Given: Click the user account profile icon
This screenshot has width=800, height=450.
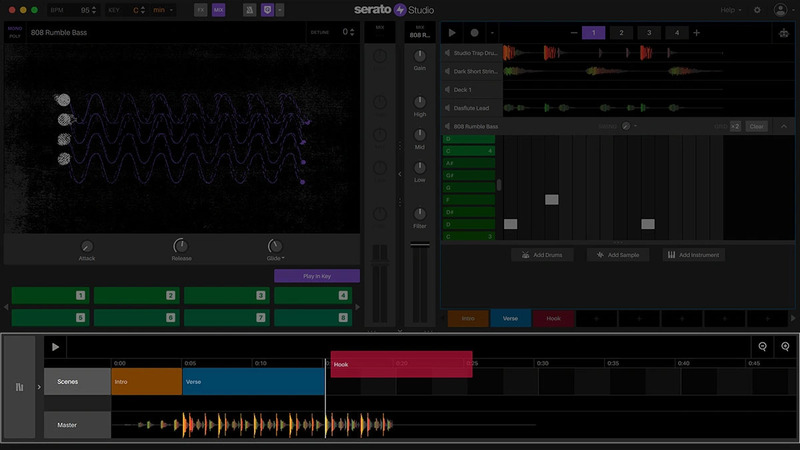Looking at the screenshot, I should click(781, 9).
